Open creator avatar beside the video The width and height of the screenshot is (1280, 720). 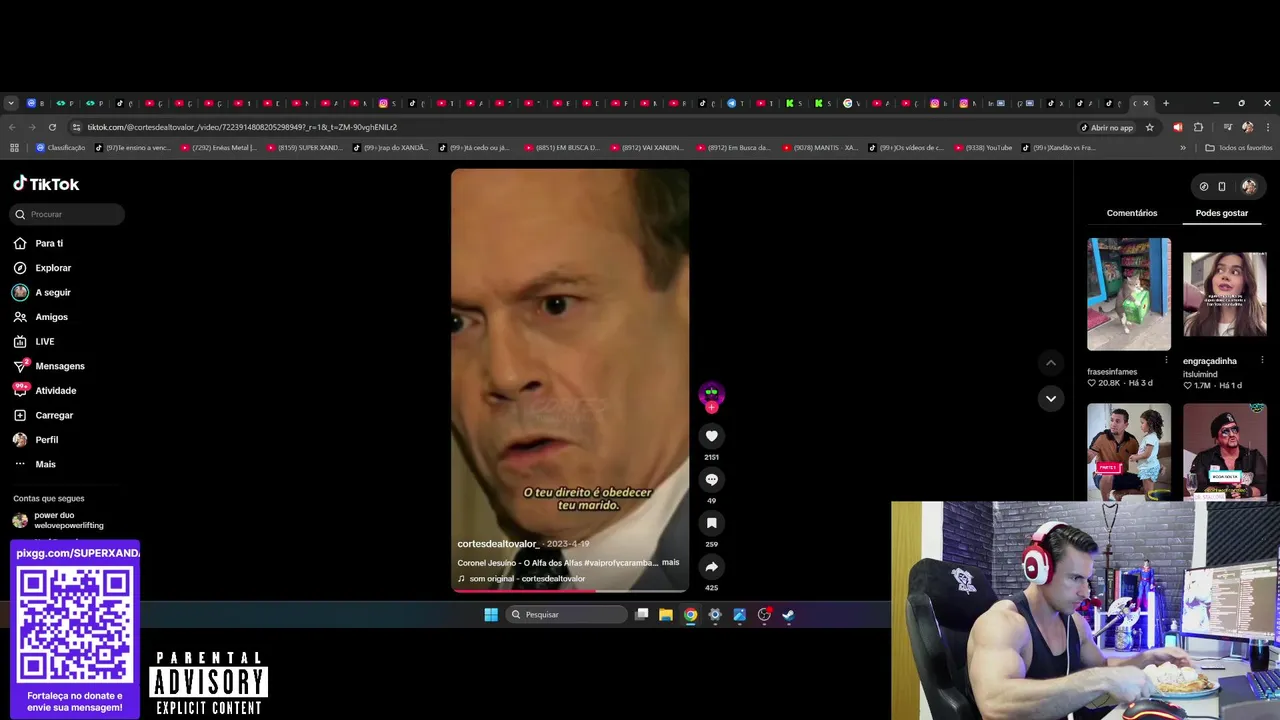pos(711,394)
